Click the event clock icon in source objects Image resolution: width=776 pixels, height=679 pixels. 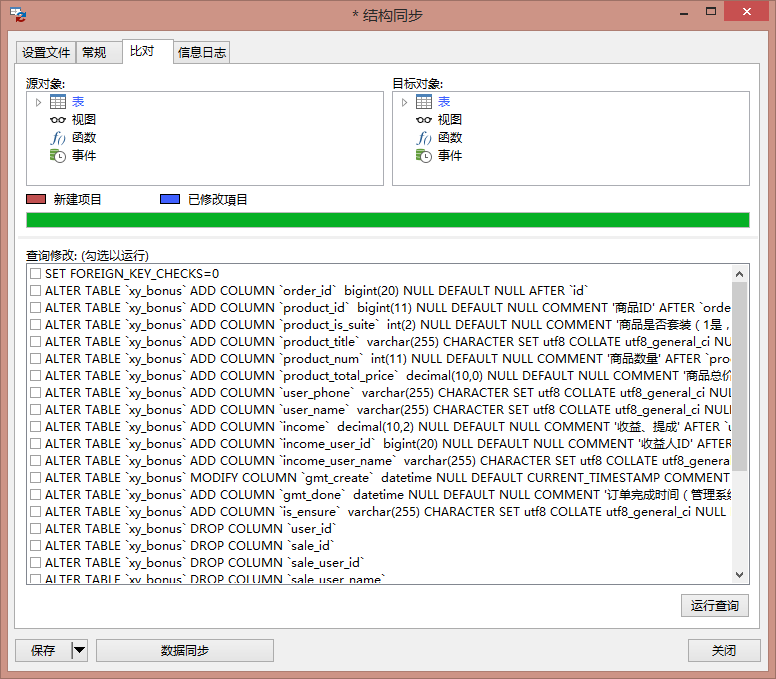[x=57, y=156]
